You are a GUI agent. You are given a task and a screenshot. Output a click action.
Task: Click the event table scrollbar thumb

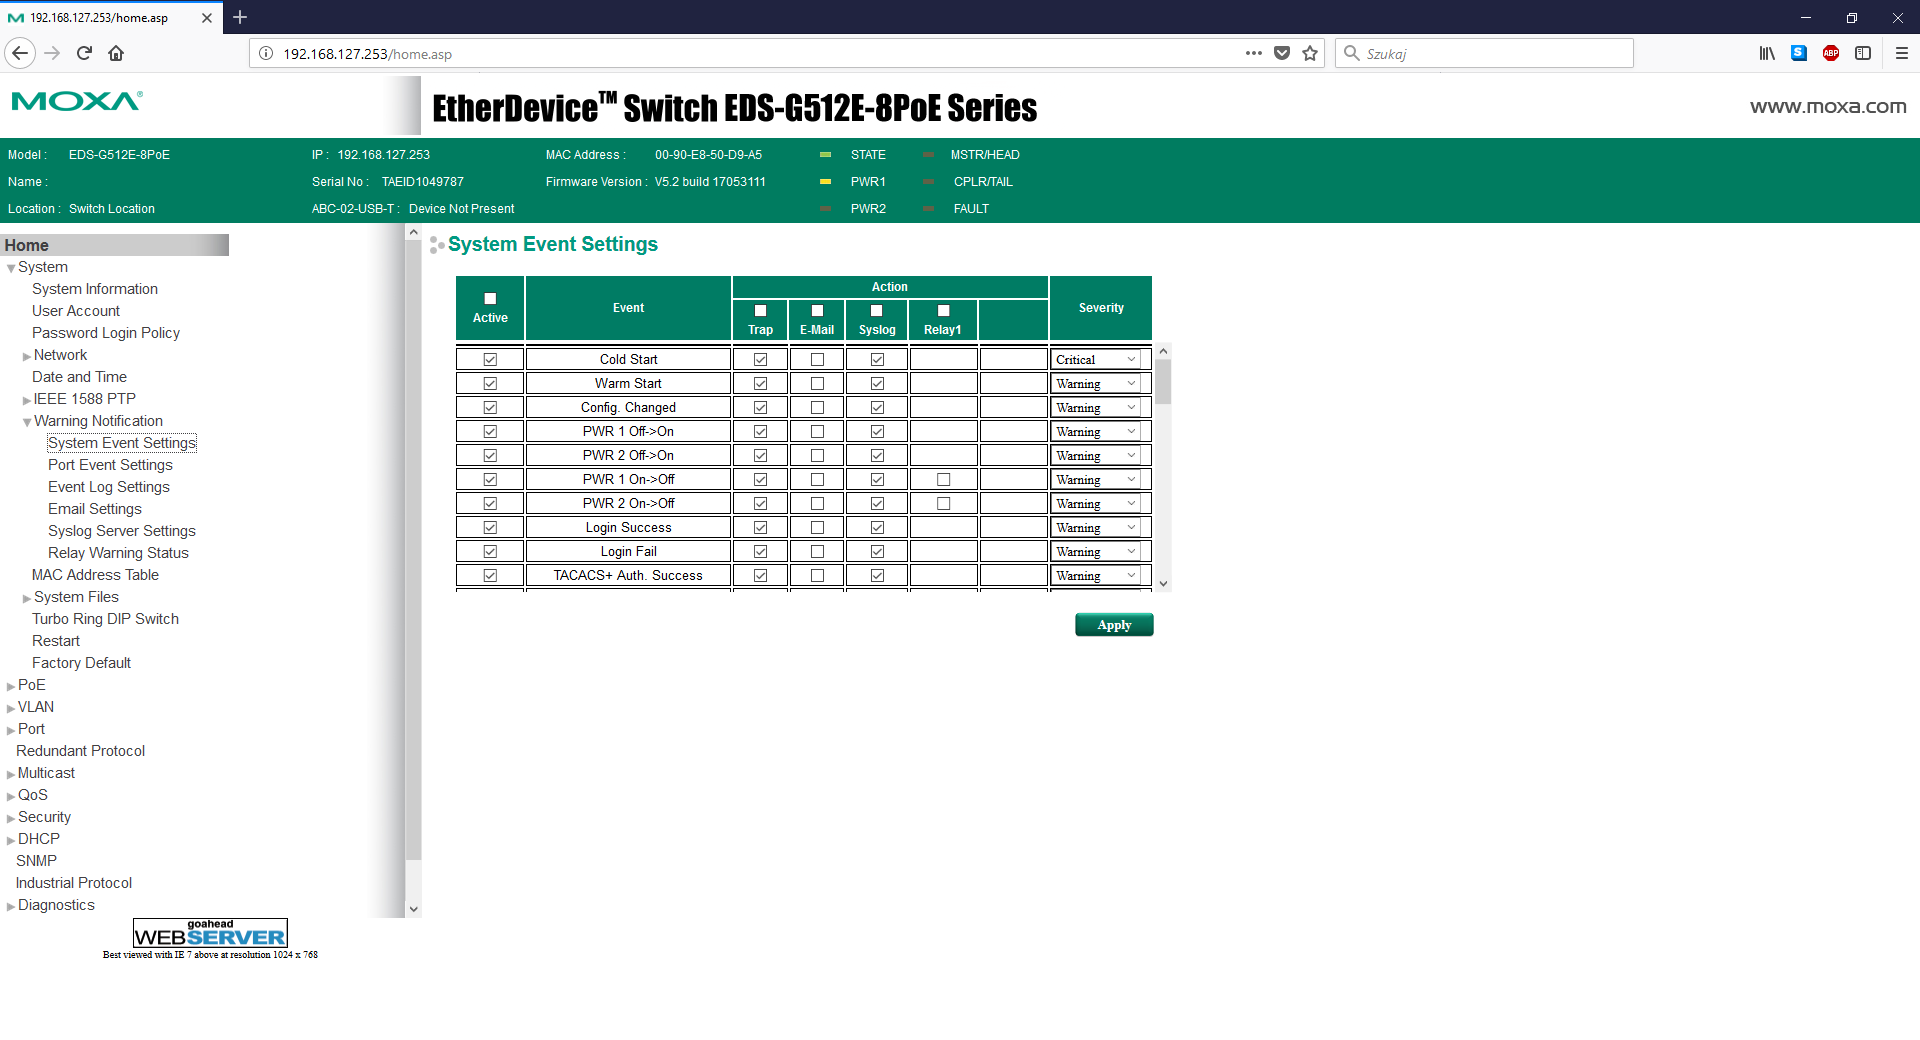[x=1163, y=382]
